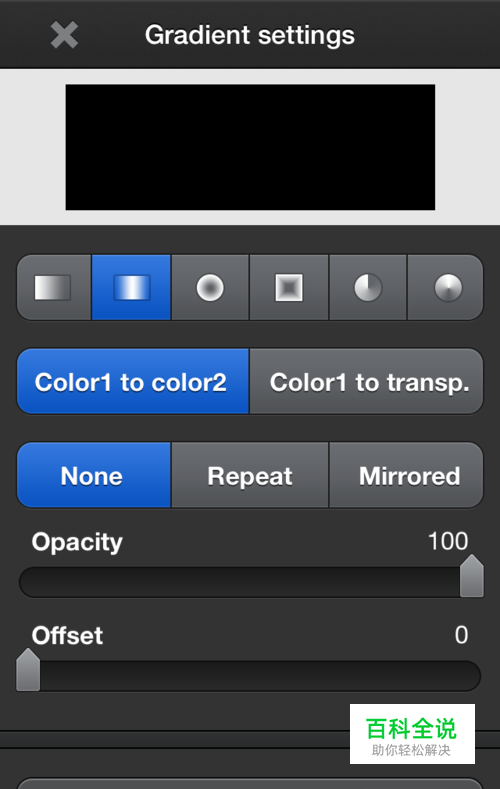
Task: Click the Opacity value 100
Action: click(x=448, y=541)
